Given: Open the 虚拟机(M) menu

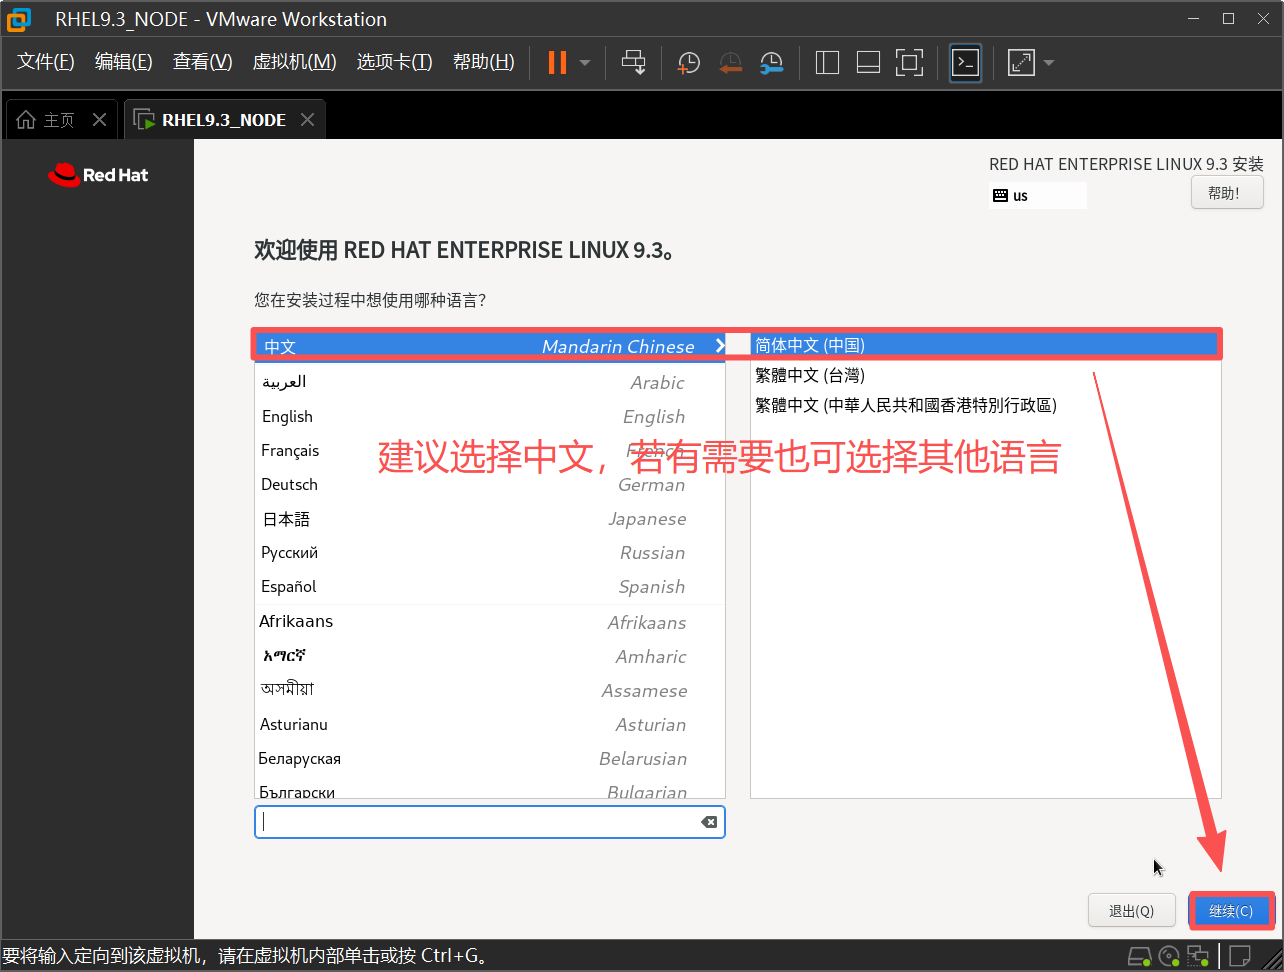Looking at the screenshot, I should pos(295,62).
